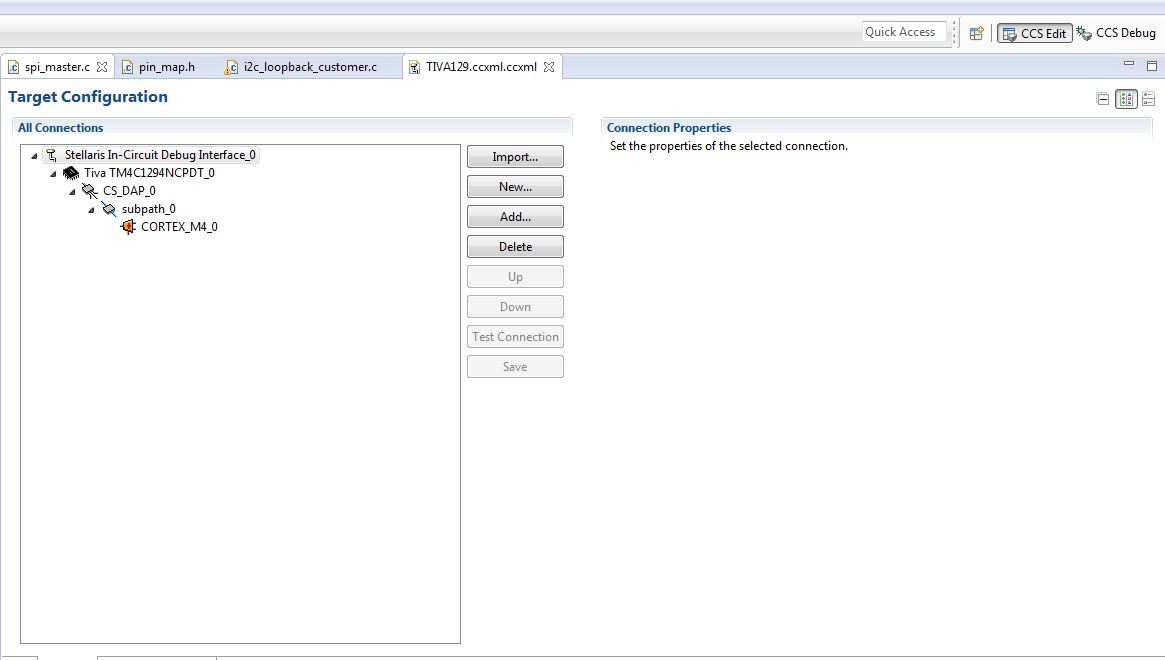Image resolution: width=1165 pixels, height=660 pixels.
Task: Collapse the subpath_0 node
Action: tap(91, 210)
